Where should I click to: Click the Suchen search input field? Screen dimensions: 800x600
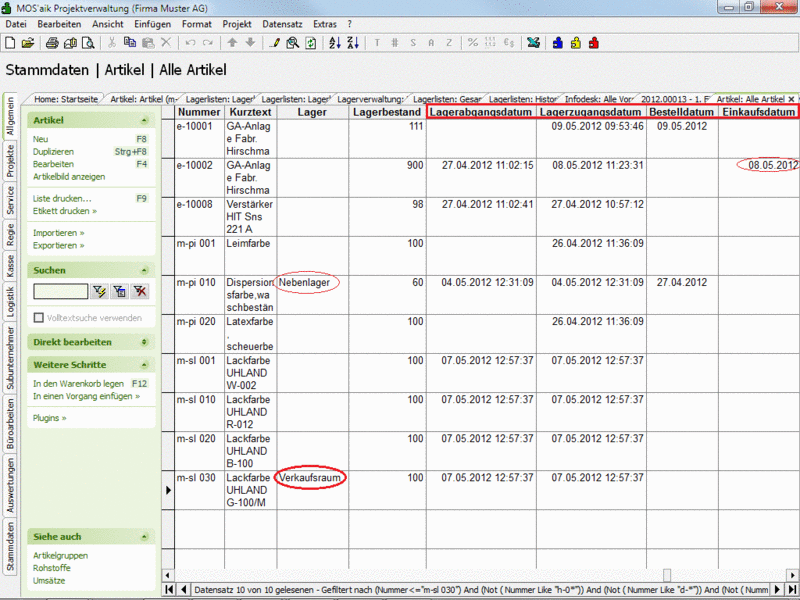[60, 291]
